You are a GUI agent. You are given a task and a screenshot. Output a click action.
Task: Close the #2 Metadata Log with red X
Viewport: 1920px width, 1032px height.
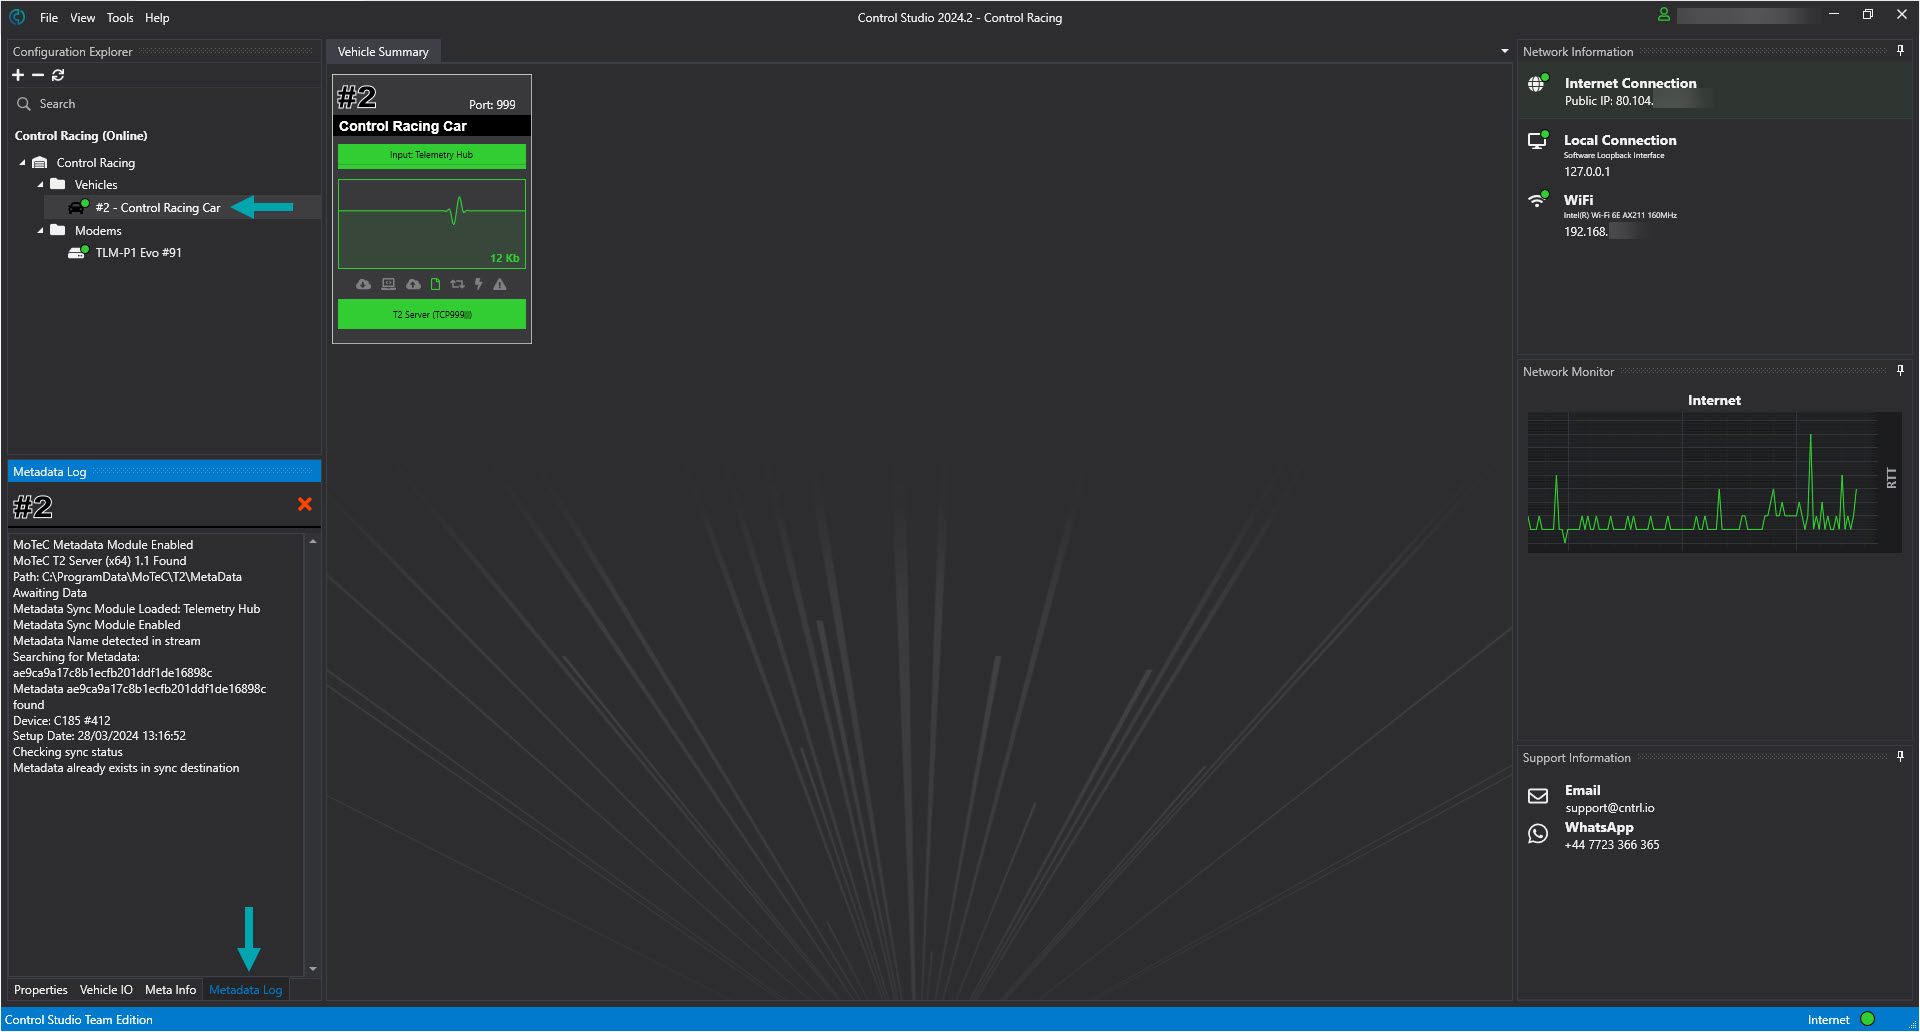305,505
